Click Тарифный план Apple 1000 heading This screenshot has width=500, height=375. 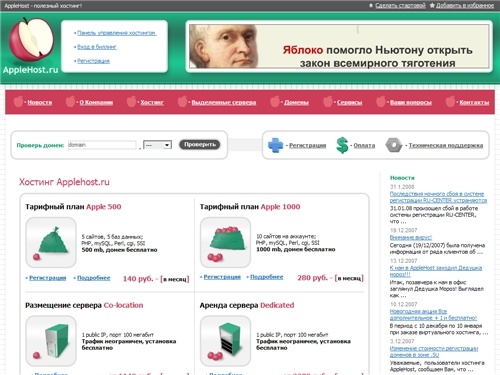pos(250,207)
